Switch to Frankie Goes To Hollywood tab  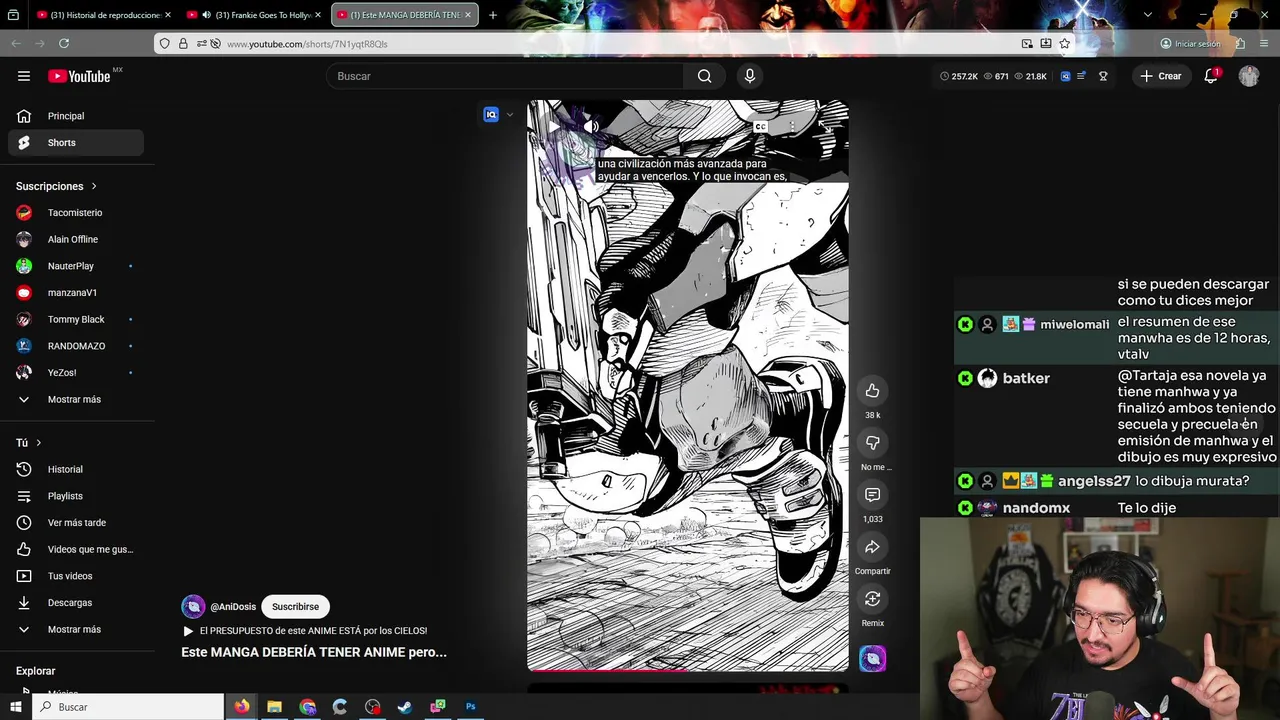pyautogui.click(x=255, y=15)
